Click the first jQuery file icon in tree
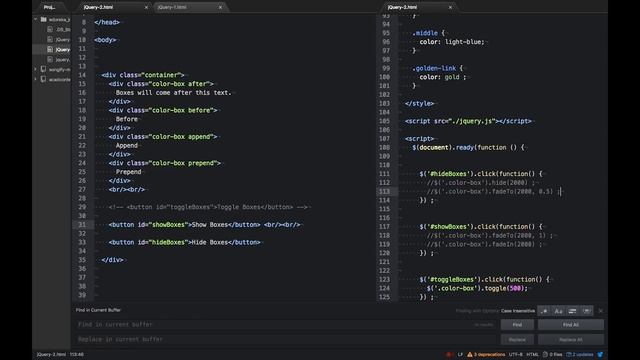The width and height of the screenshot is (640, 360). pyautogui.click(x=50, y=39)
